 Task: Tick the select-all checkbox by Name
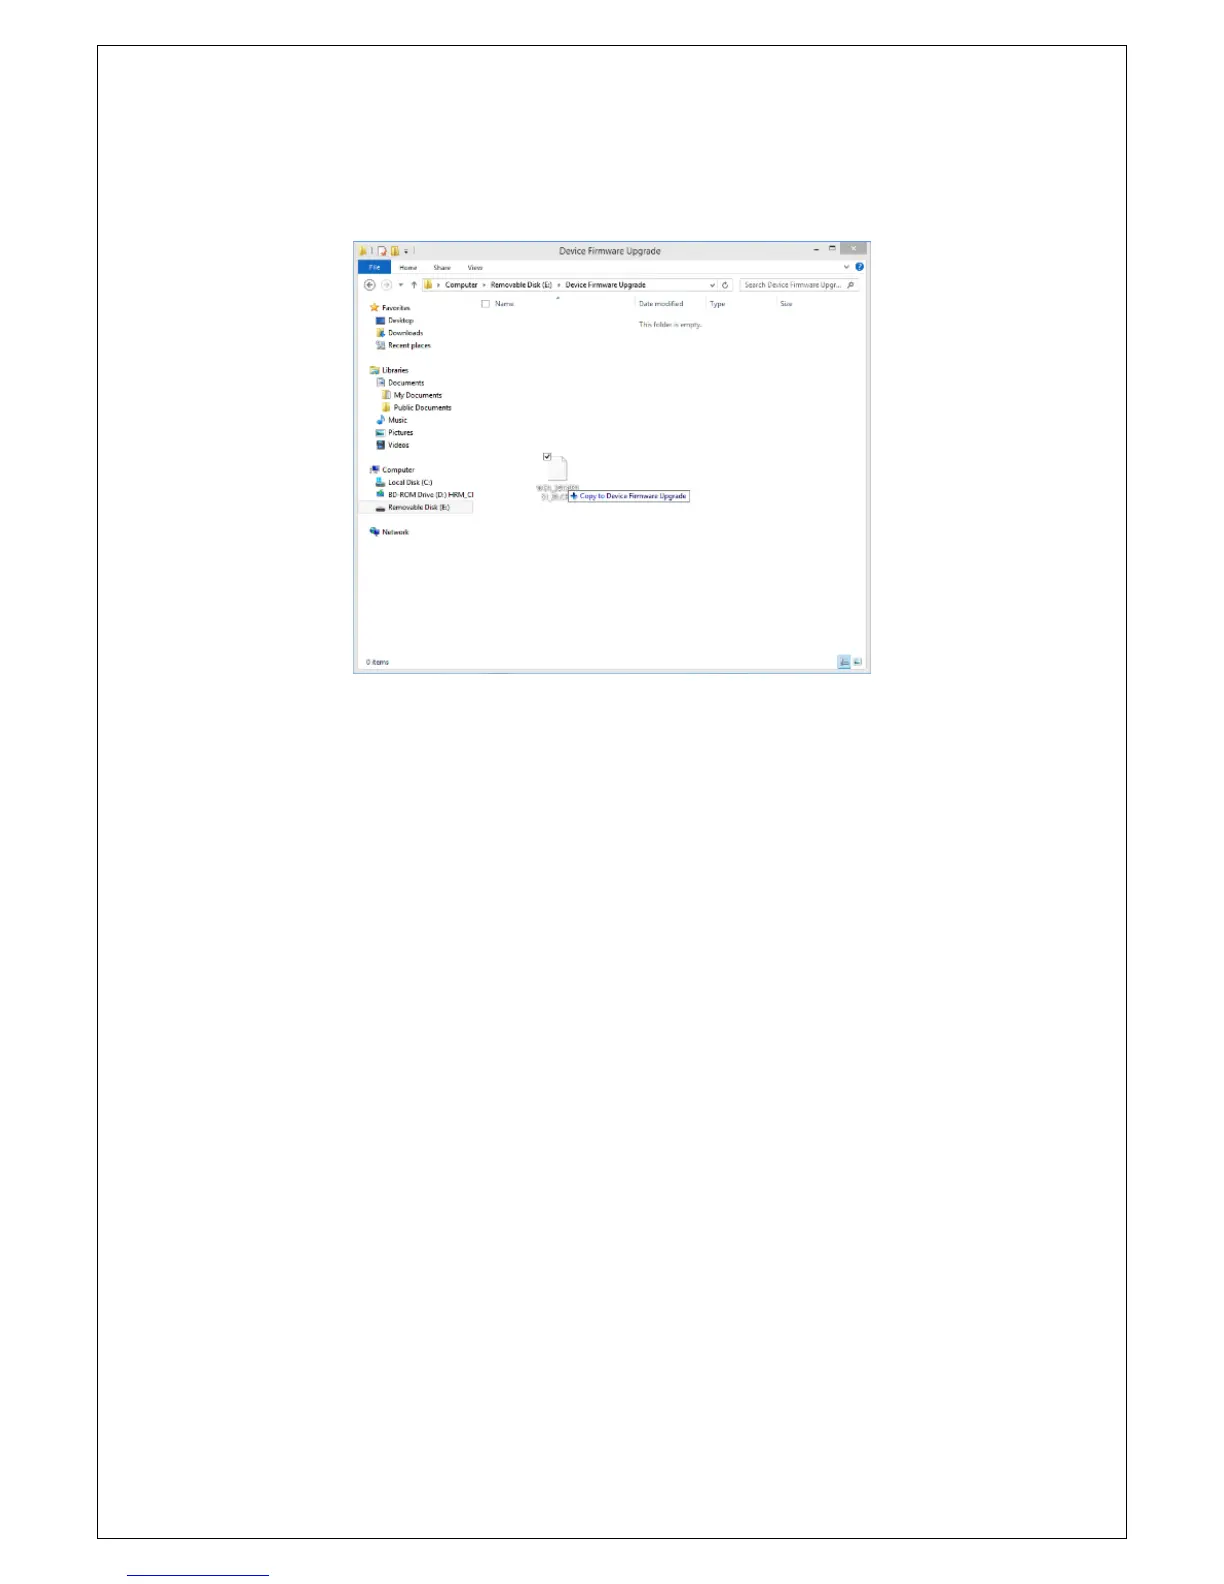486,304
